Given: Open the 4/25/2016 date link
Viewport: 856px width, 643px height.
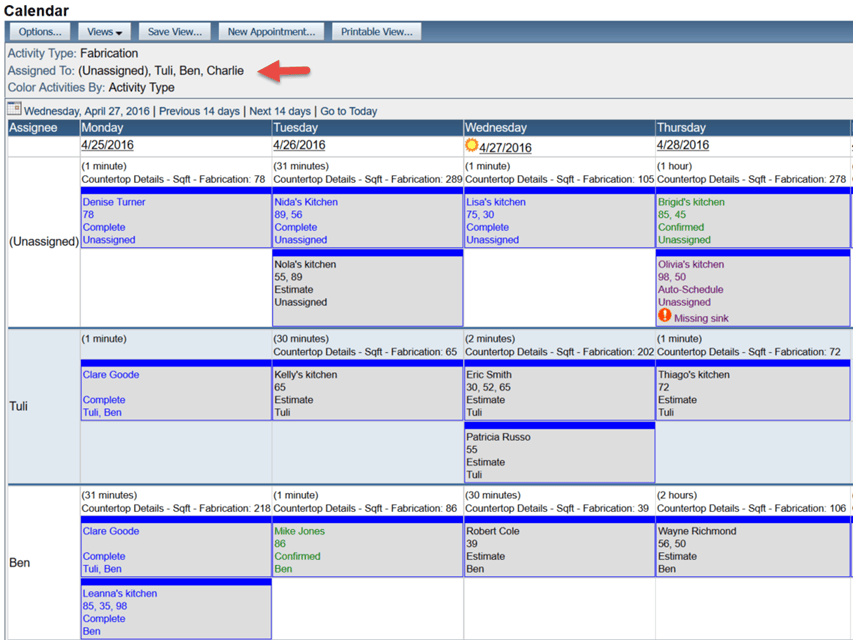Looking at the screenshot, I should coord(108,145).
